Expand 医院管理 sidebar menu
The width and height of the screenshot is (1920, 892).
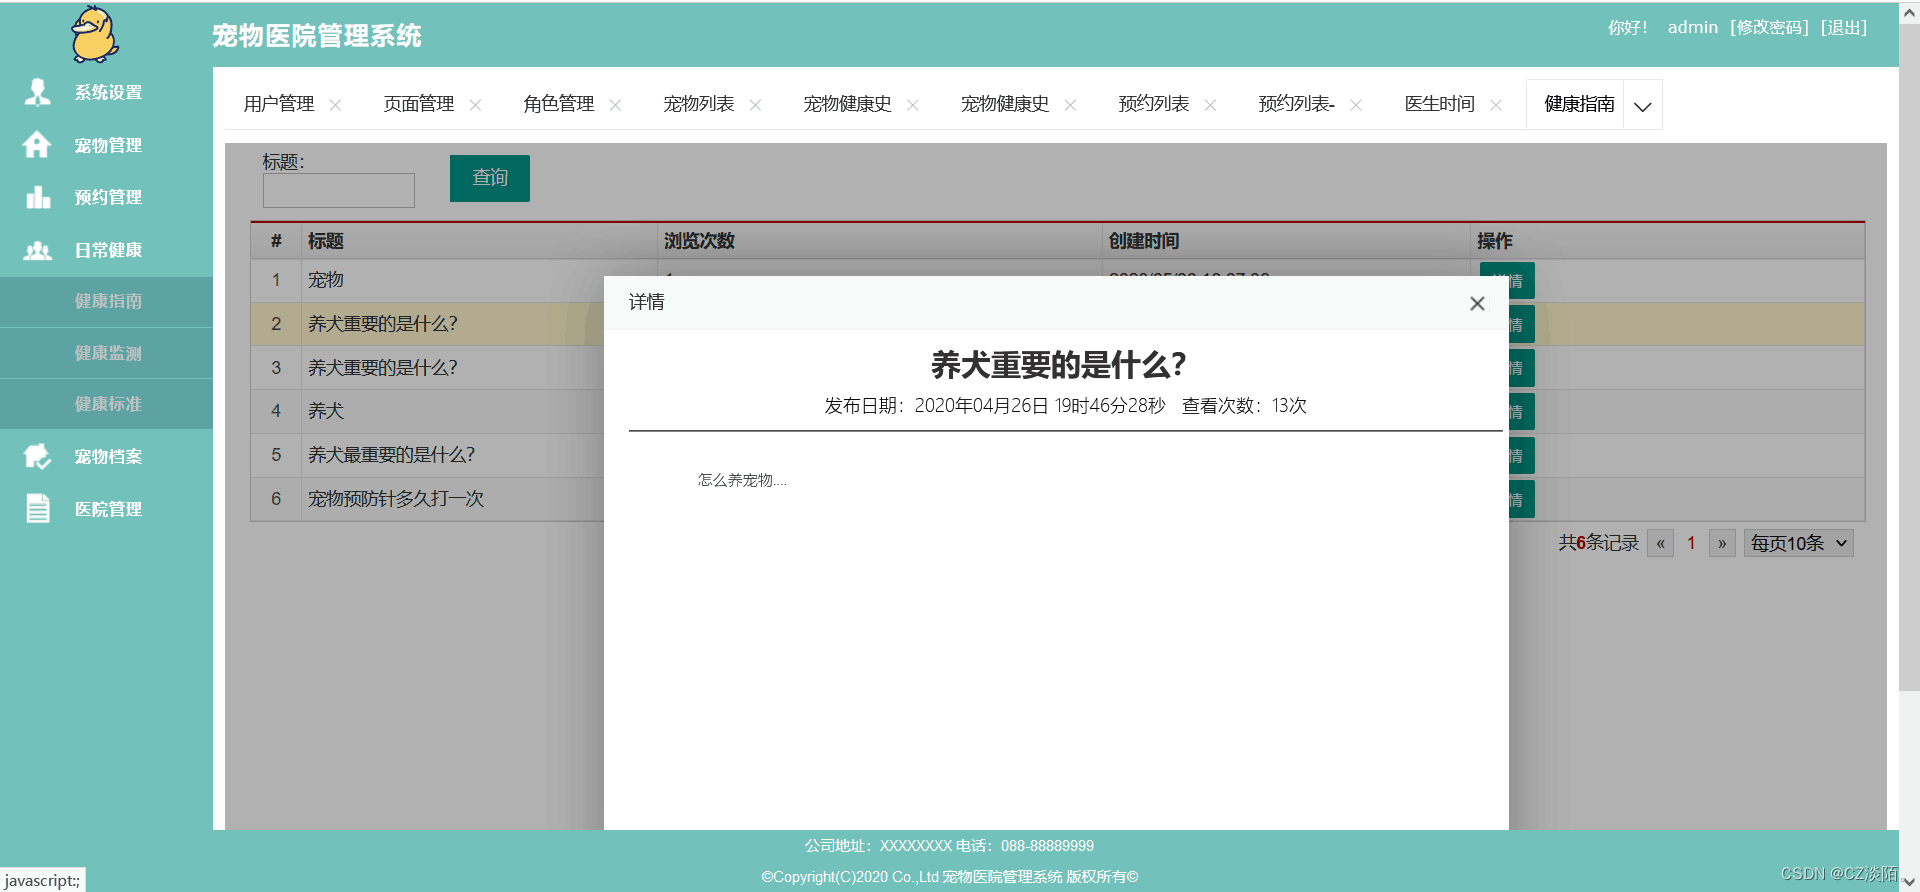click(x=107, y=509)
